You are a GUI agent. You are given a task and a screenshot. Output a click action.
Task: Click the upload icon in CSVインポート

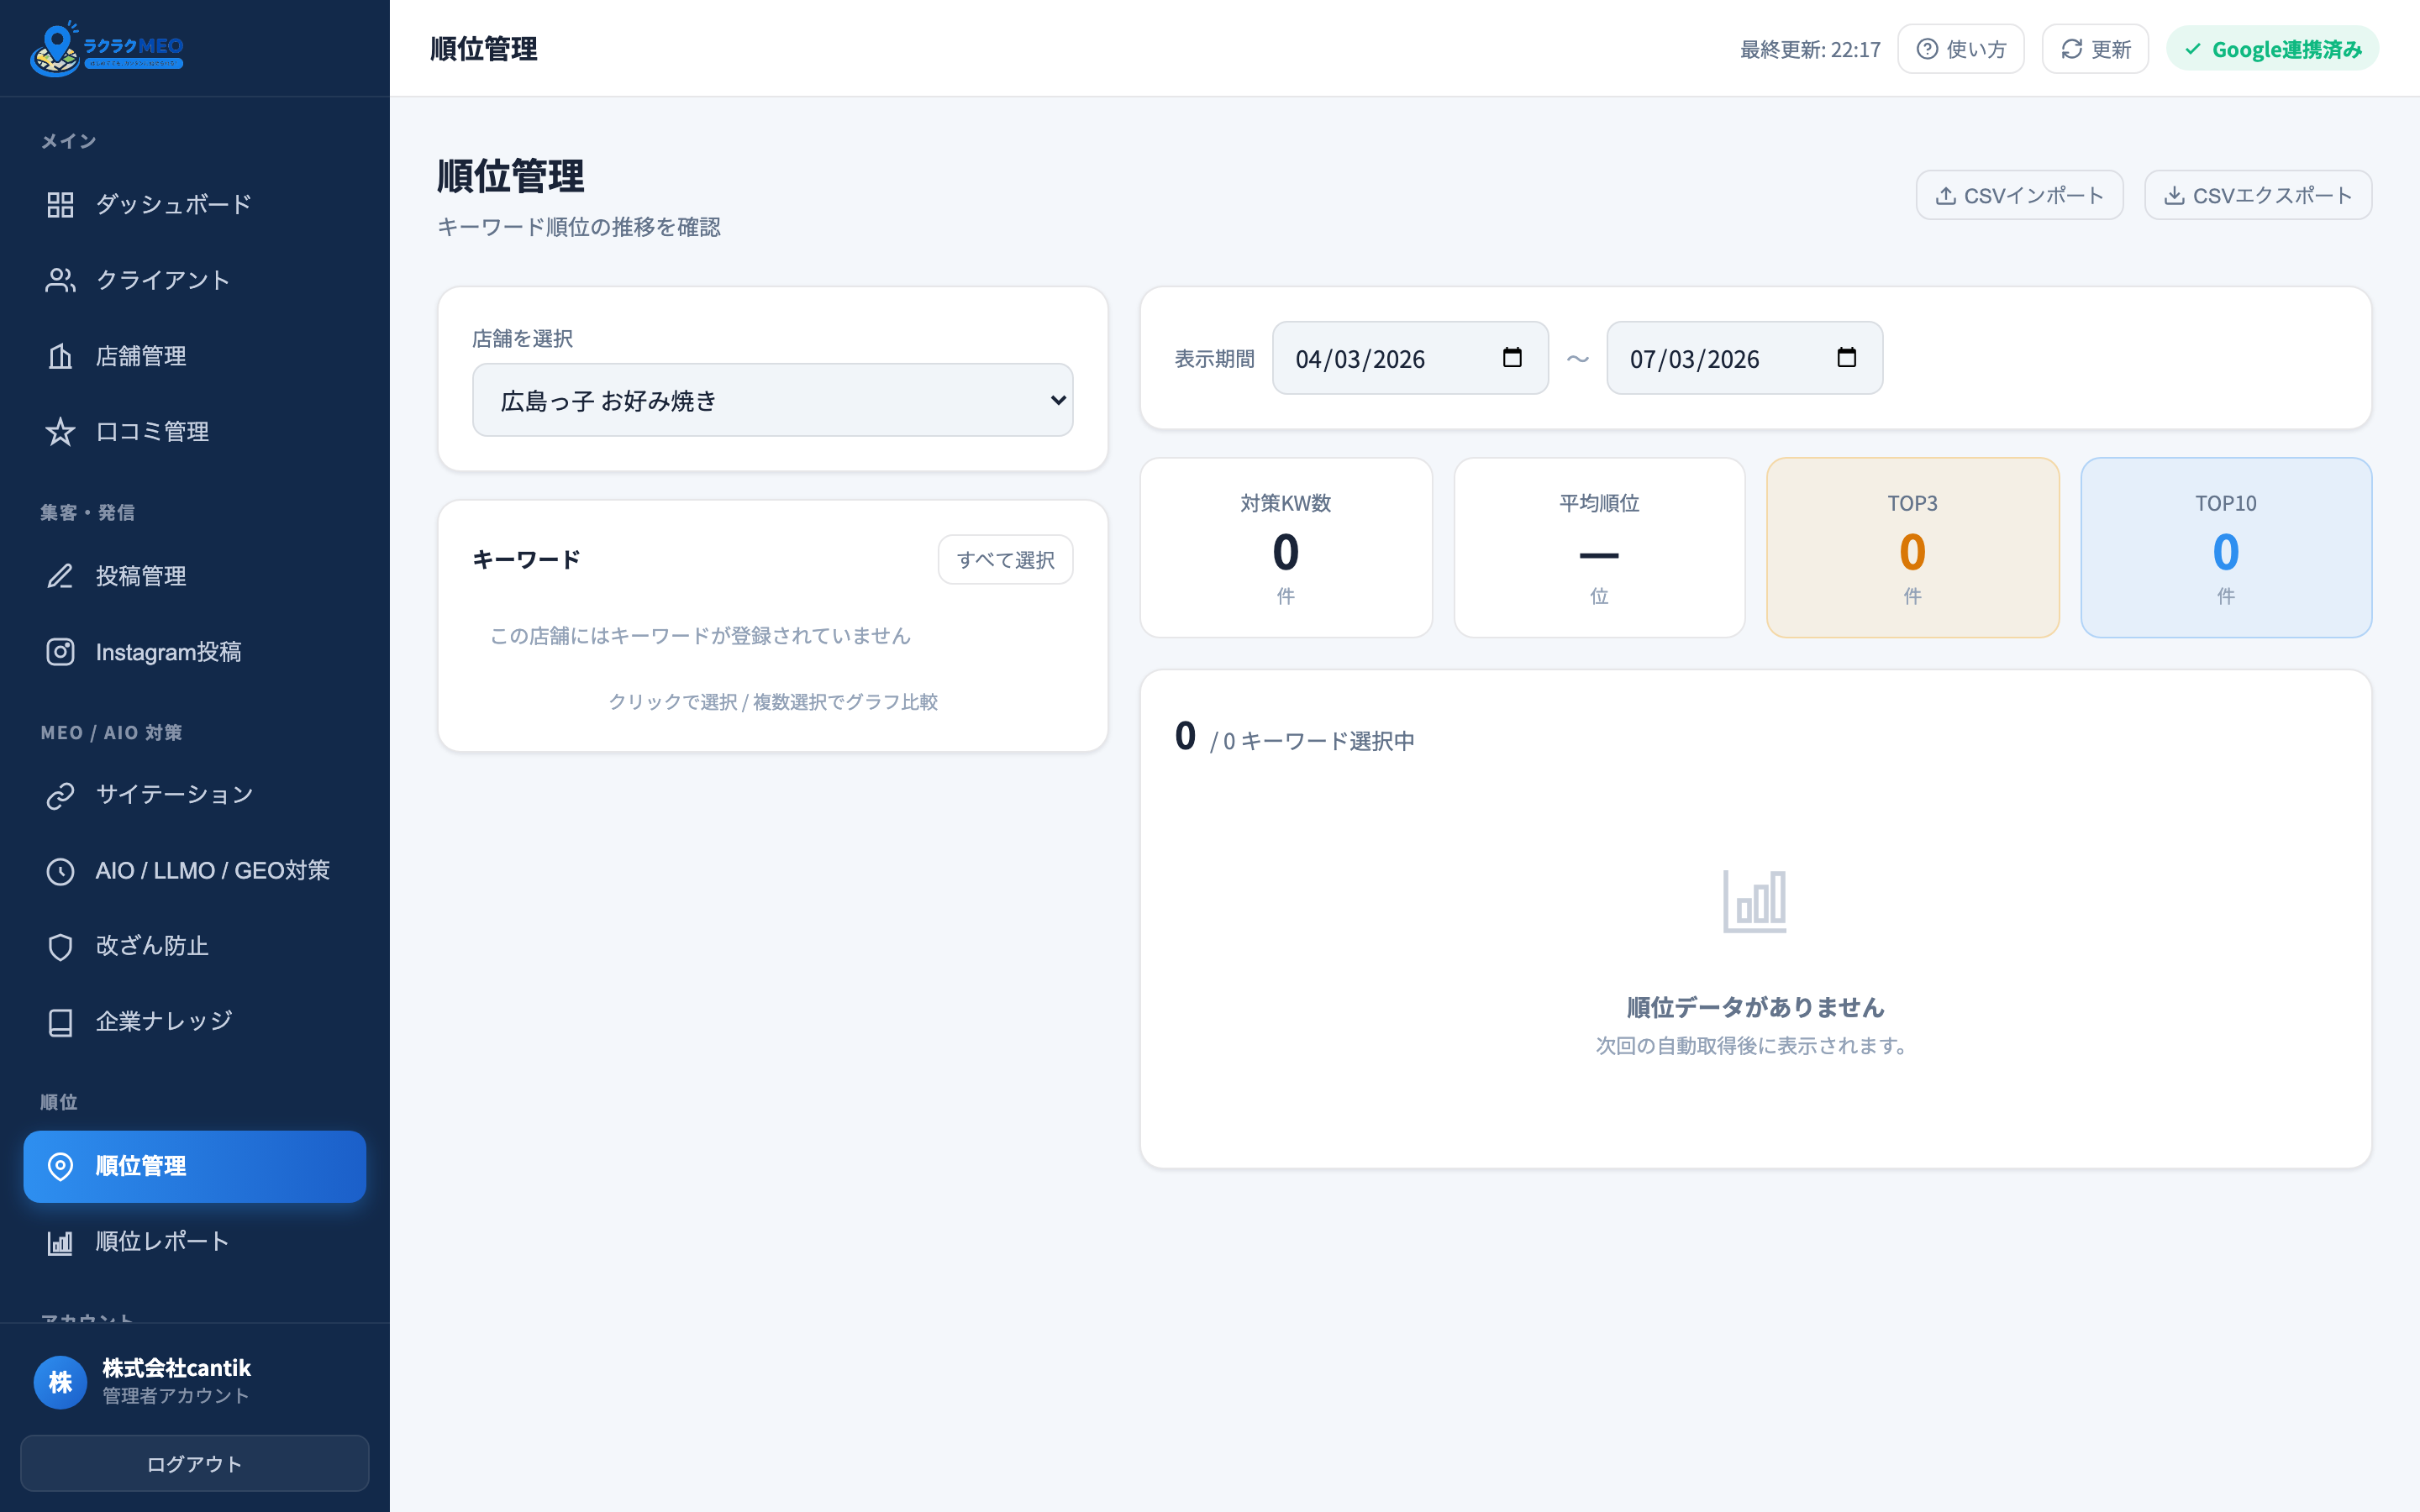click(1946, 196)
